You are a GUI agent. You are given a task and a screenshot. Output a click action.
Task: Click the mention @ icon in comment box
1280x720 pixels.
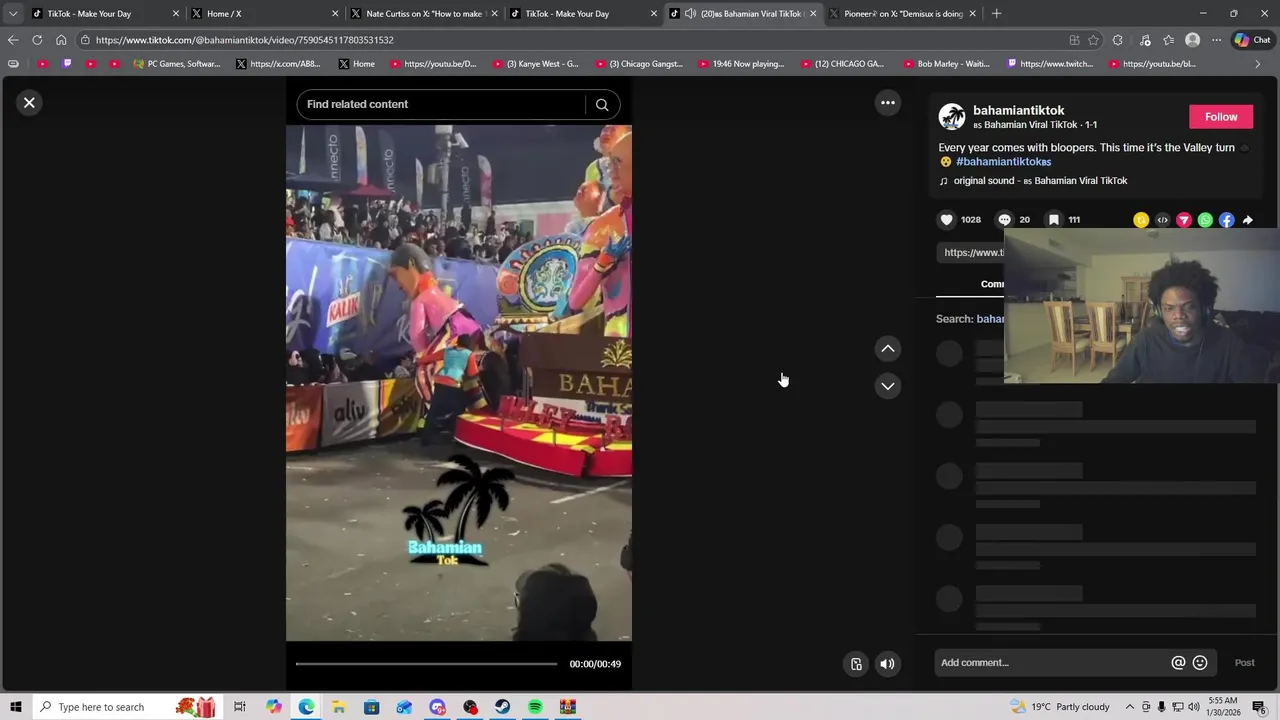click(1178, 662)
